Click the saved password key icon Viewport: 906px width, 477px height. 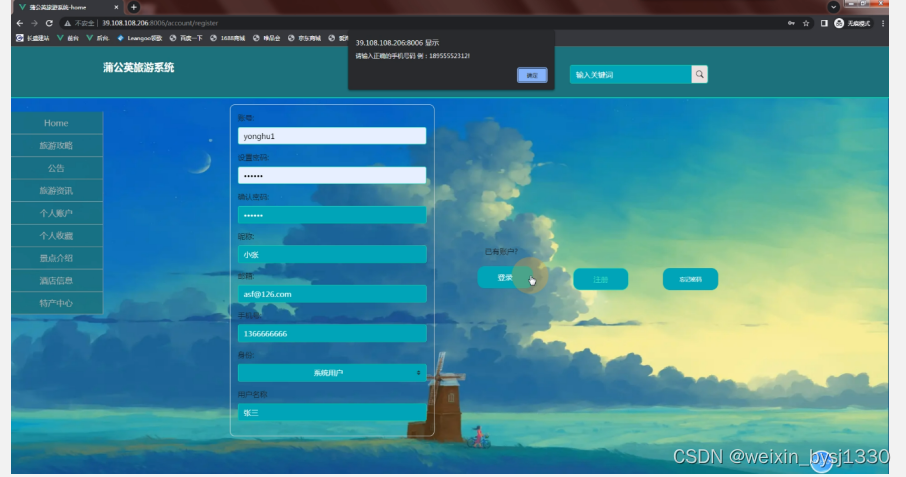(791, 23)
